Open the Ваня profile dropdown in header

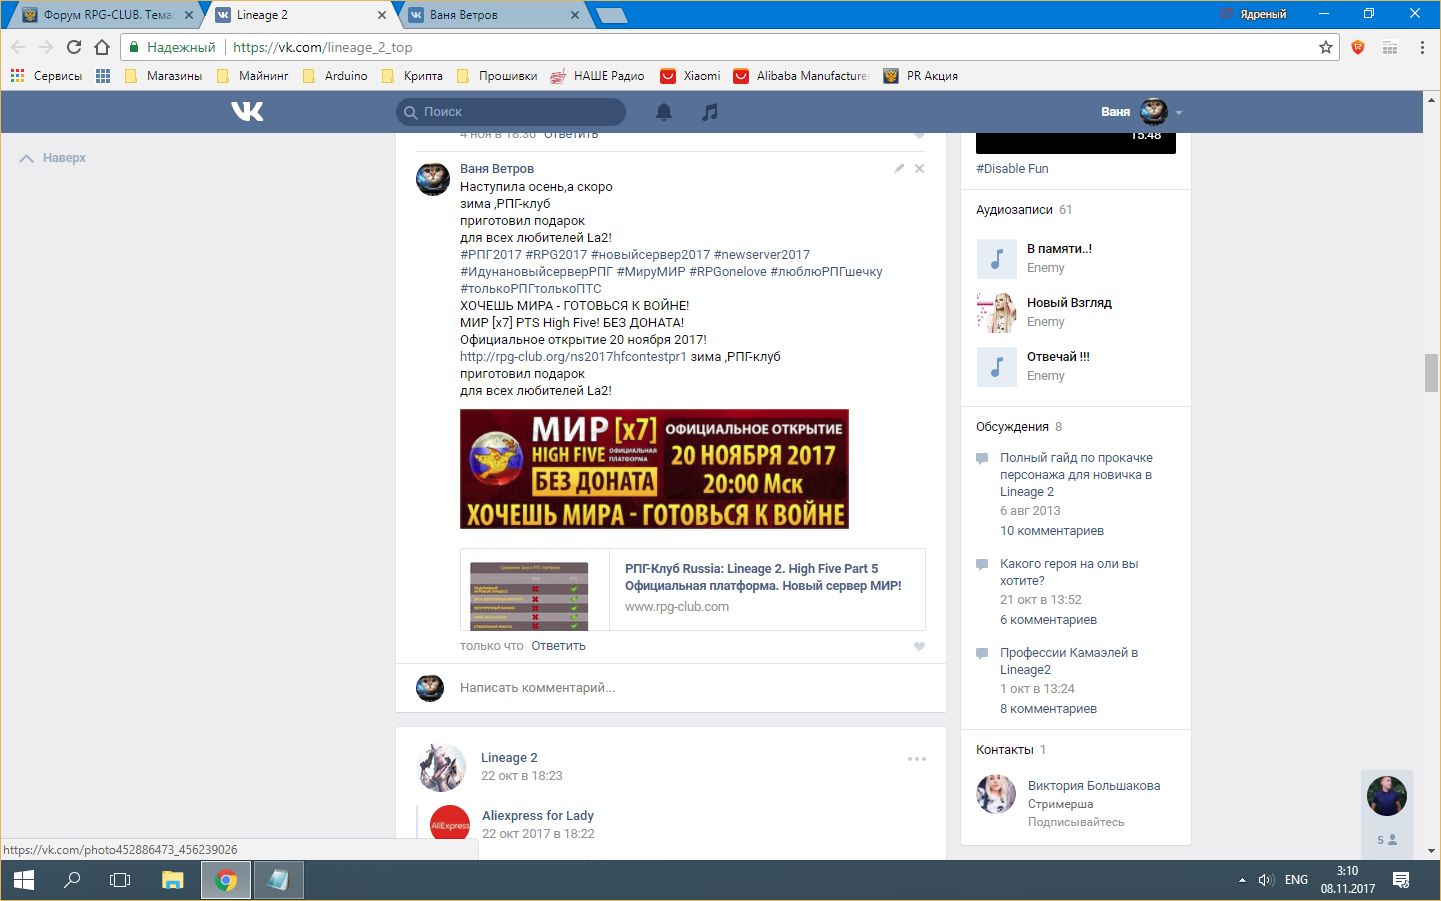[x=1141, y=112]
